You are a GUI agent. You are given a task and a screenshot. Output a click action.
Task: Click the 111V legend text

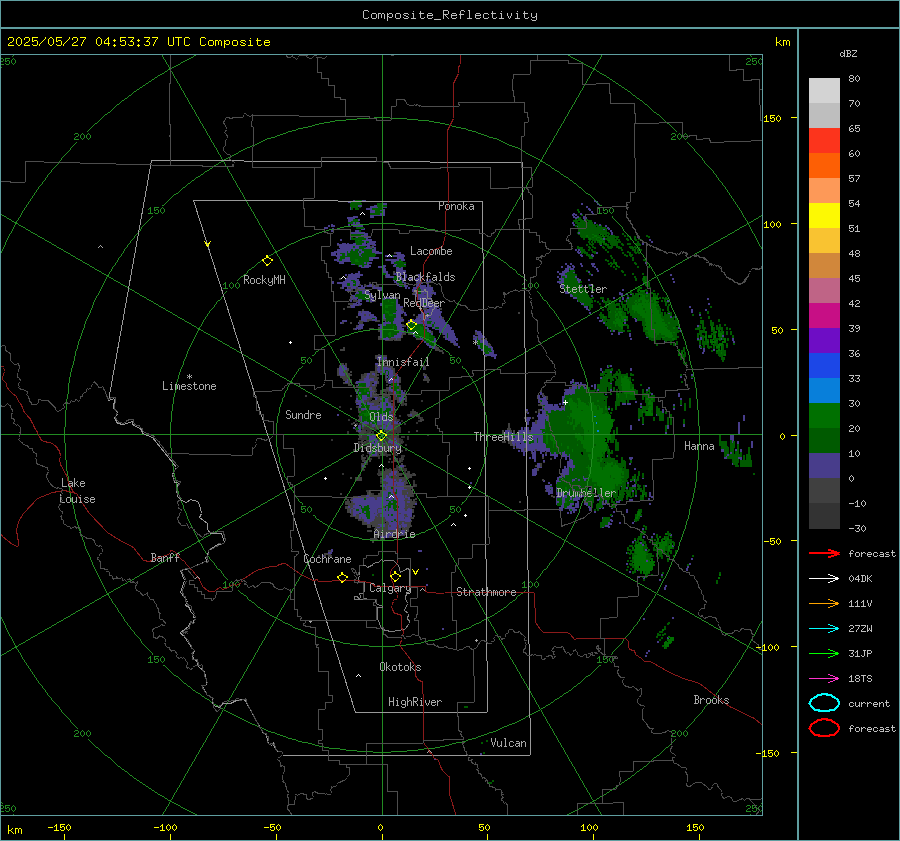click(860, 603)
